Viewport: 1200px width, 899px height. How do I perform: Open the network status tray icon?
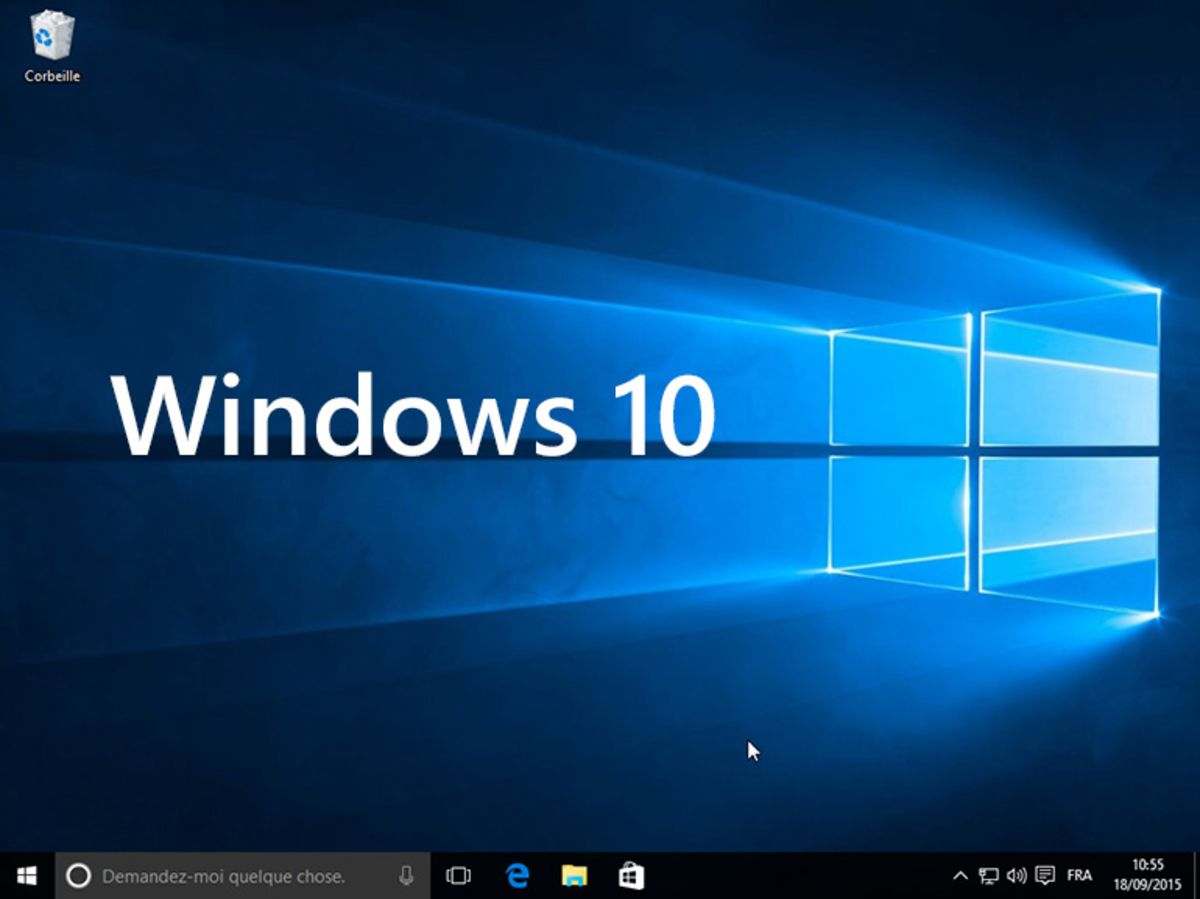(x=989, y=876)
